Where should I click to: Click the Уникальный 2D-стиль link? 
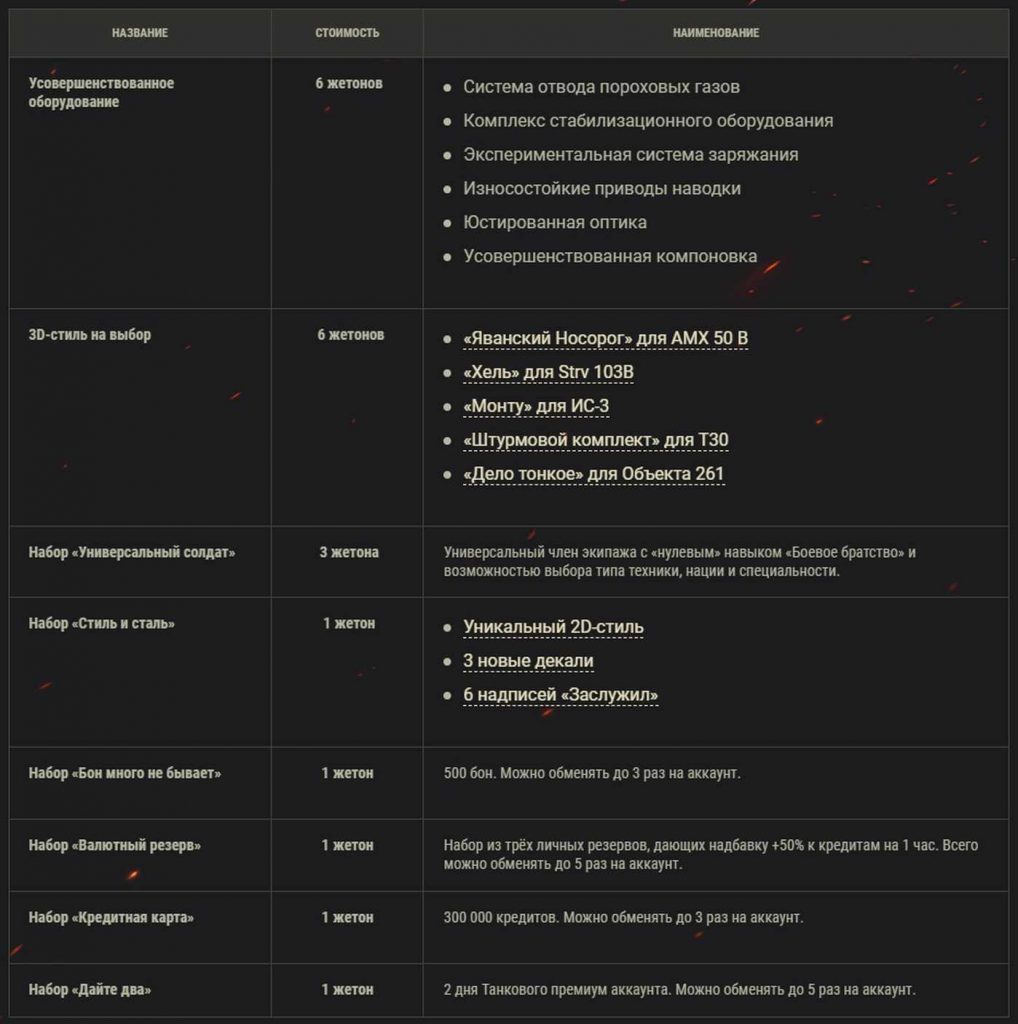(553, 627)
